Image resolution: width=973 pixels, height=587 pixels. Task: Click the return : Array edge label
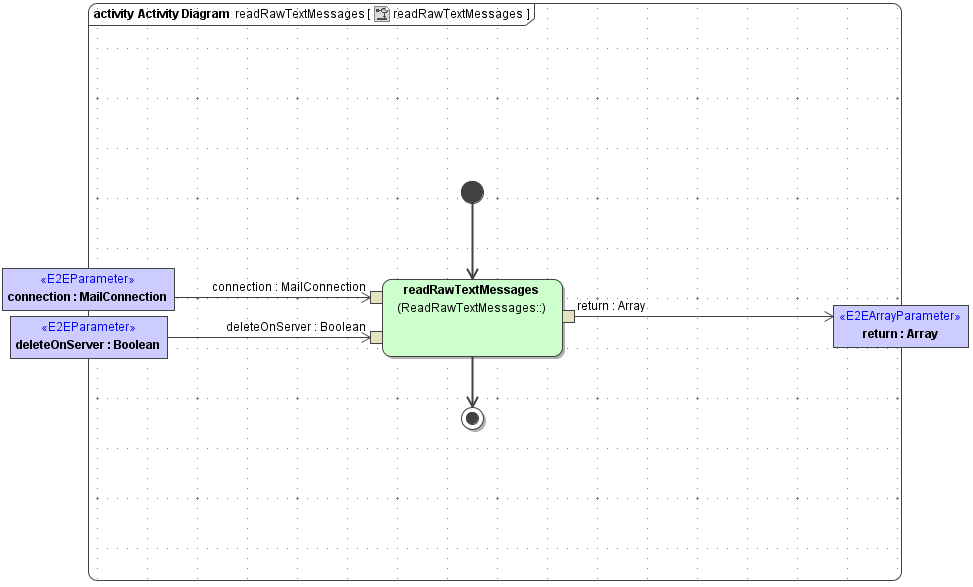click(x=611, y=307)
